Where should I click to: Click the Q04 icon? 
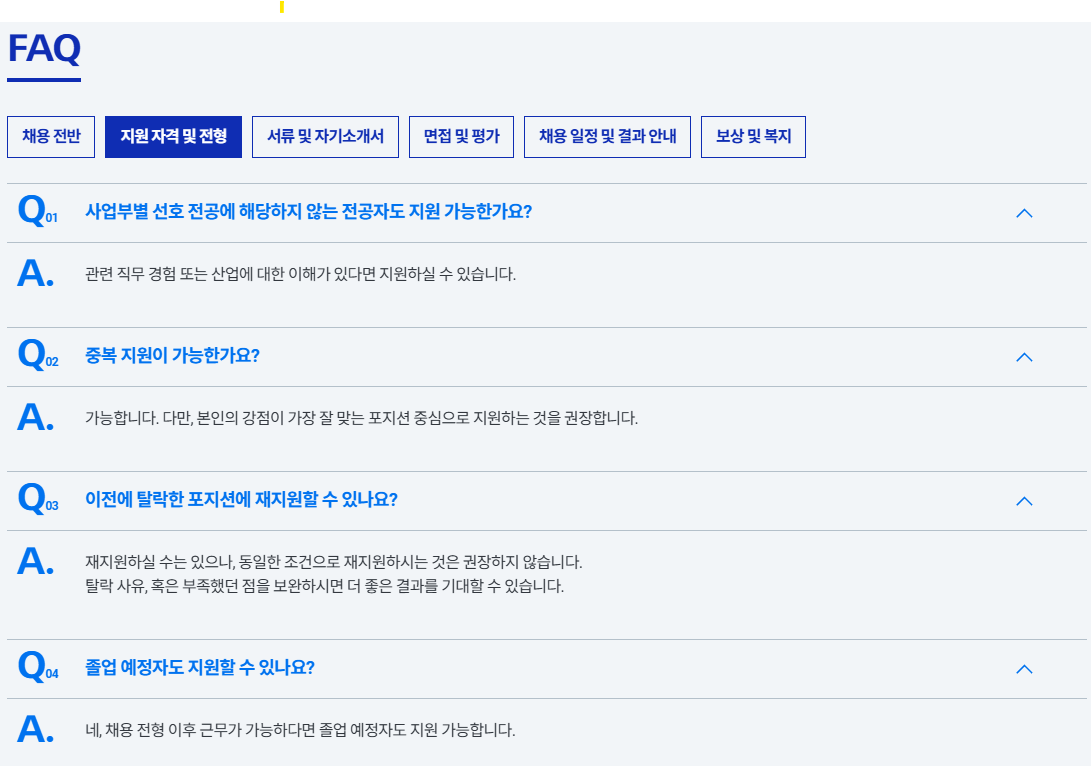coord(38,667)
